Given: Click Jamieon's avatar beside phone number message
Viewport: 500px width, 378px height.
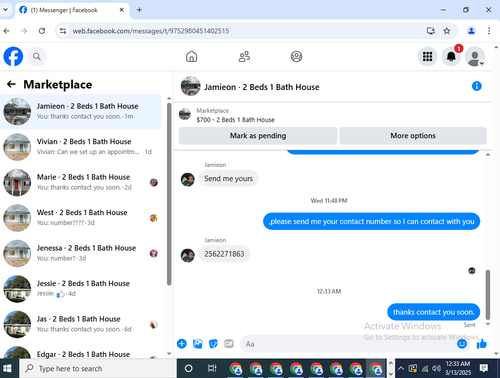Looking at the screenshot, I should (188, 256).
